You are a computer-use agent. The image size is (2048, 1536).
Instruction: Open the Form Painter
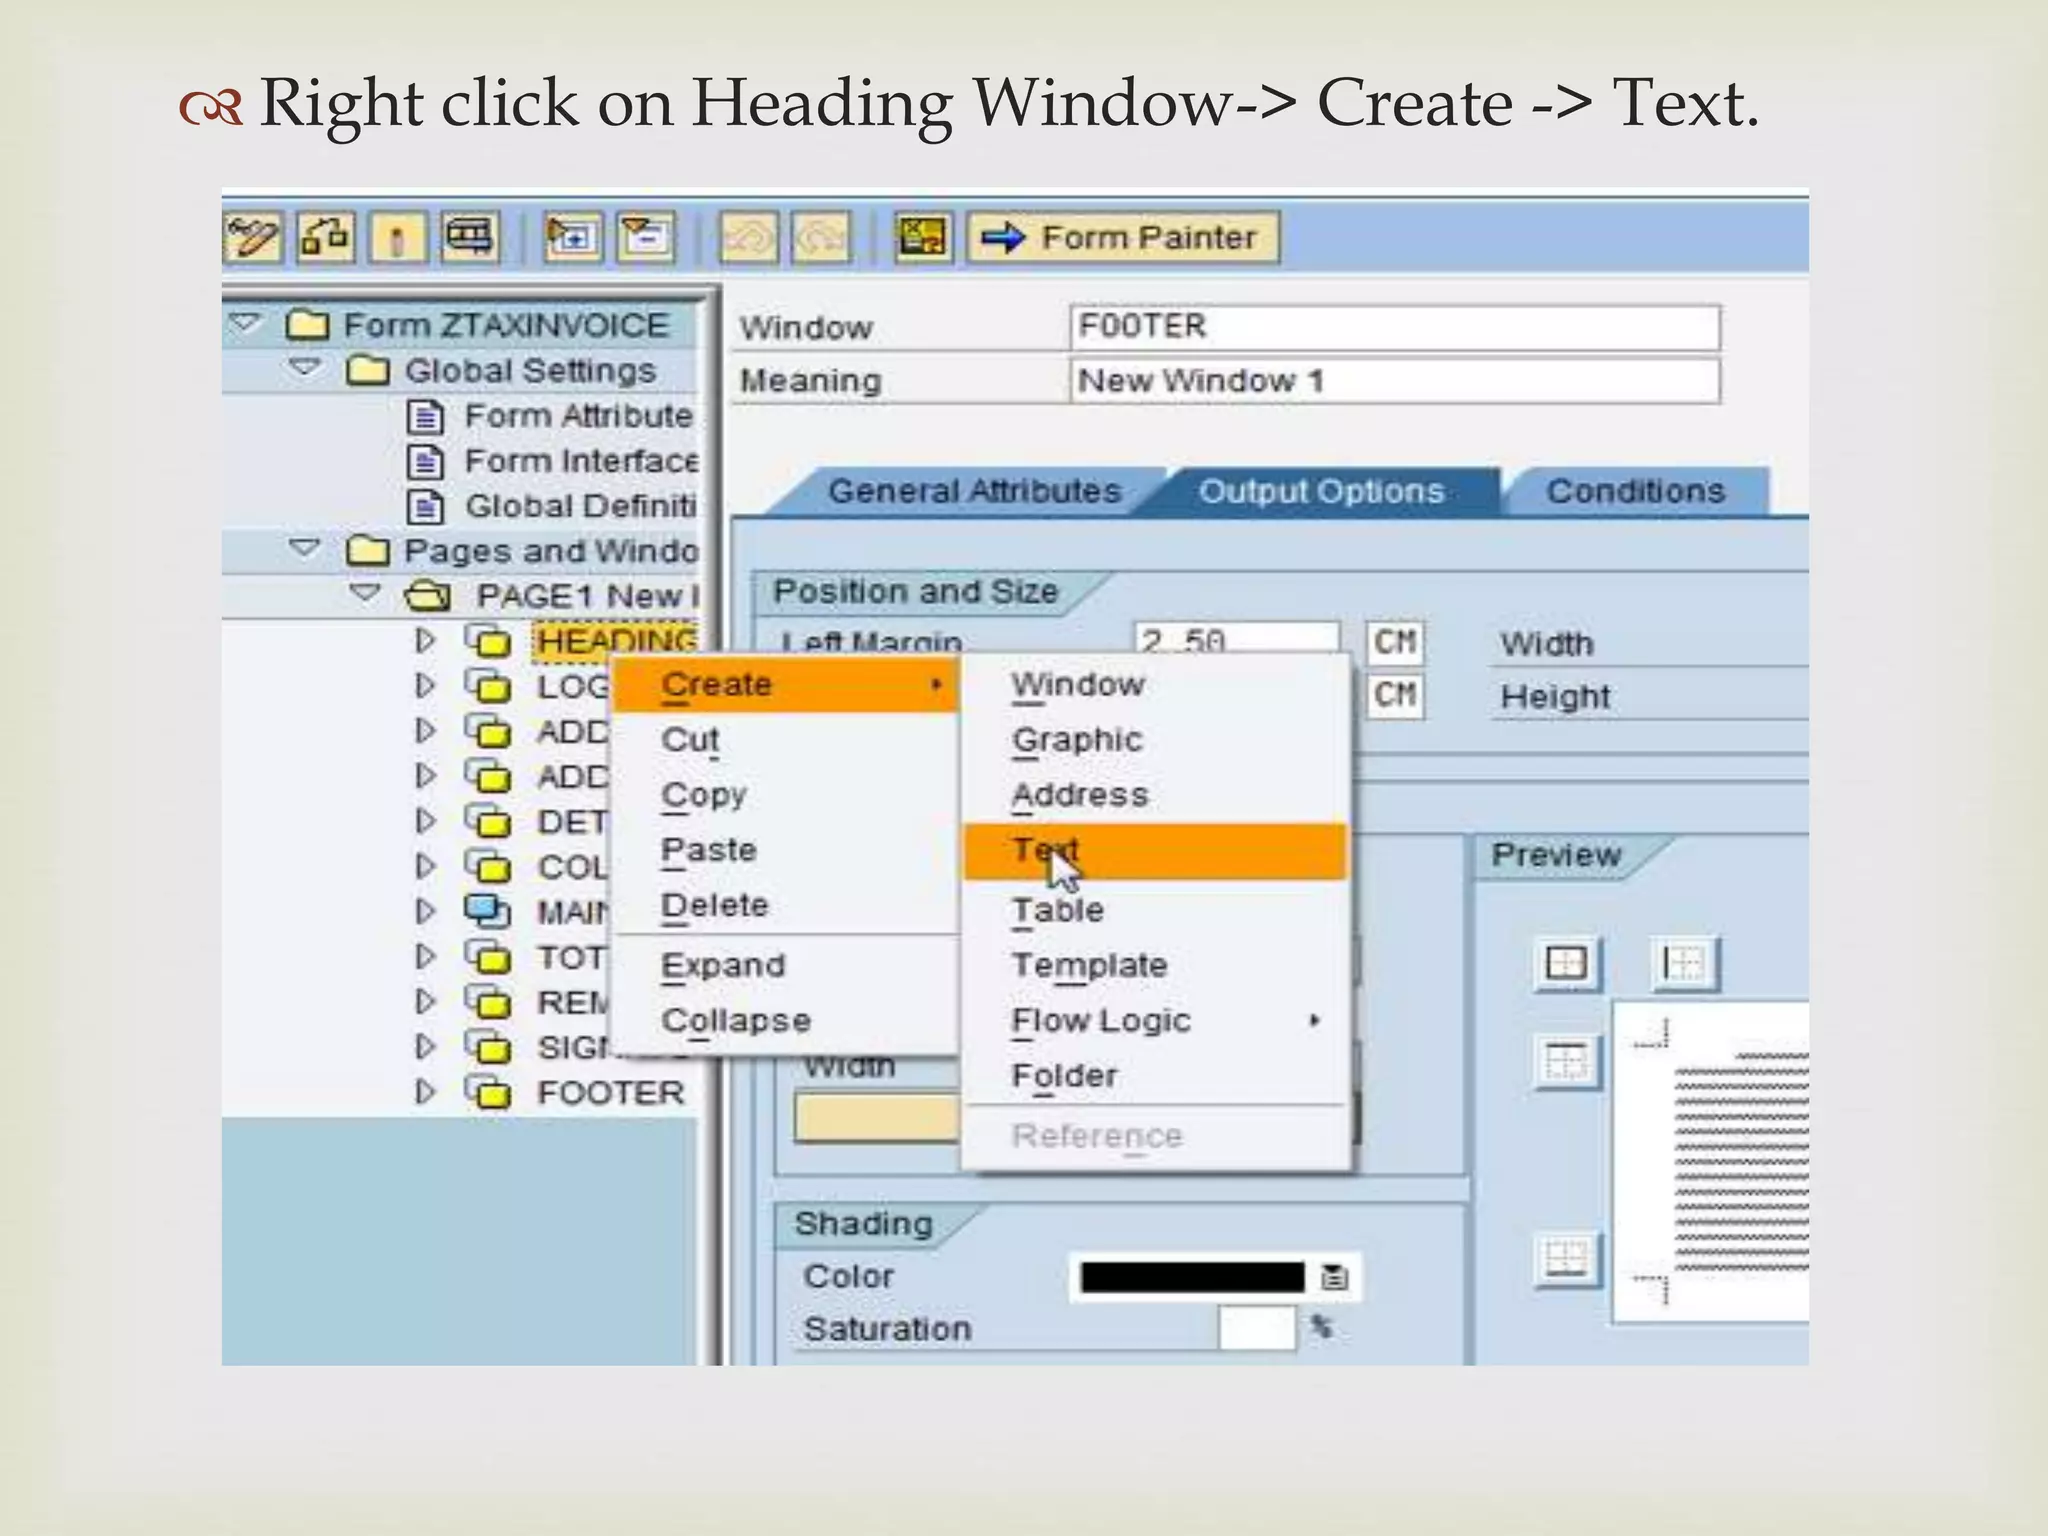coord(1123,238)
